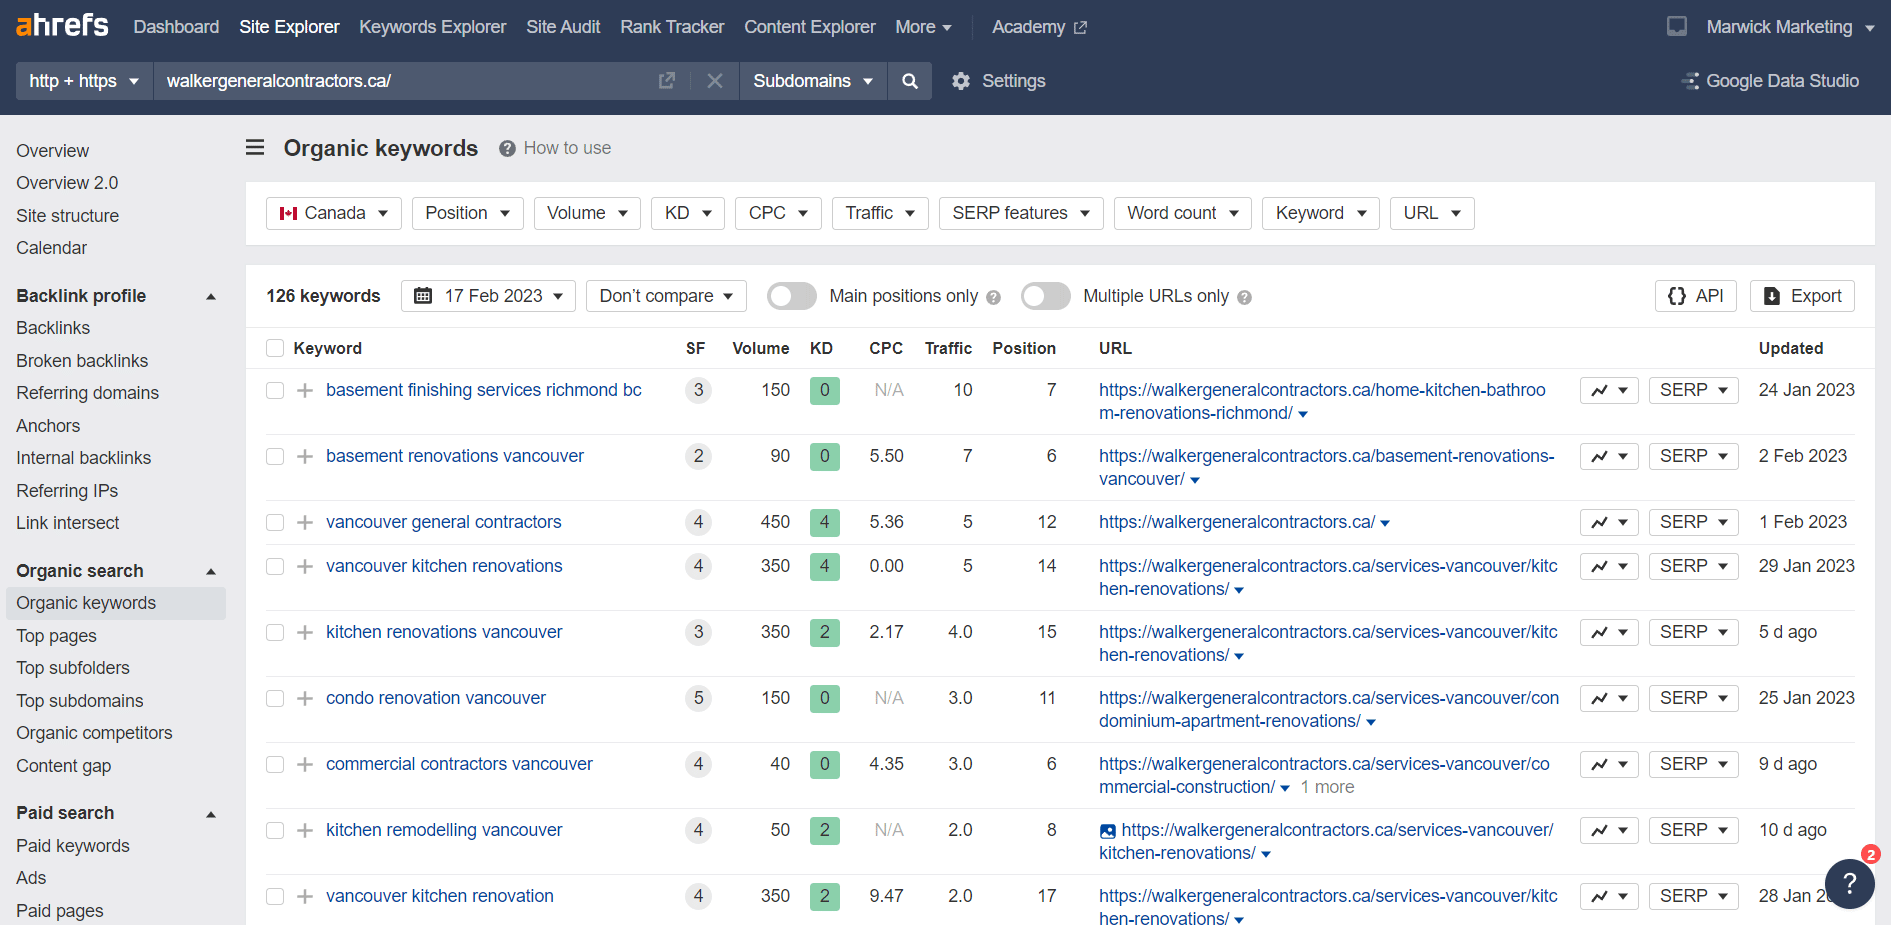Open the vancouver general contractors keyword link
This screenshot has height=925, width=1891.
444,522
